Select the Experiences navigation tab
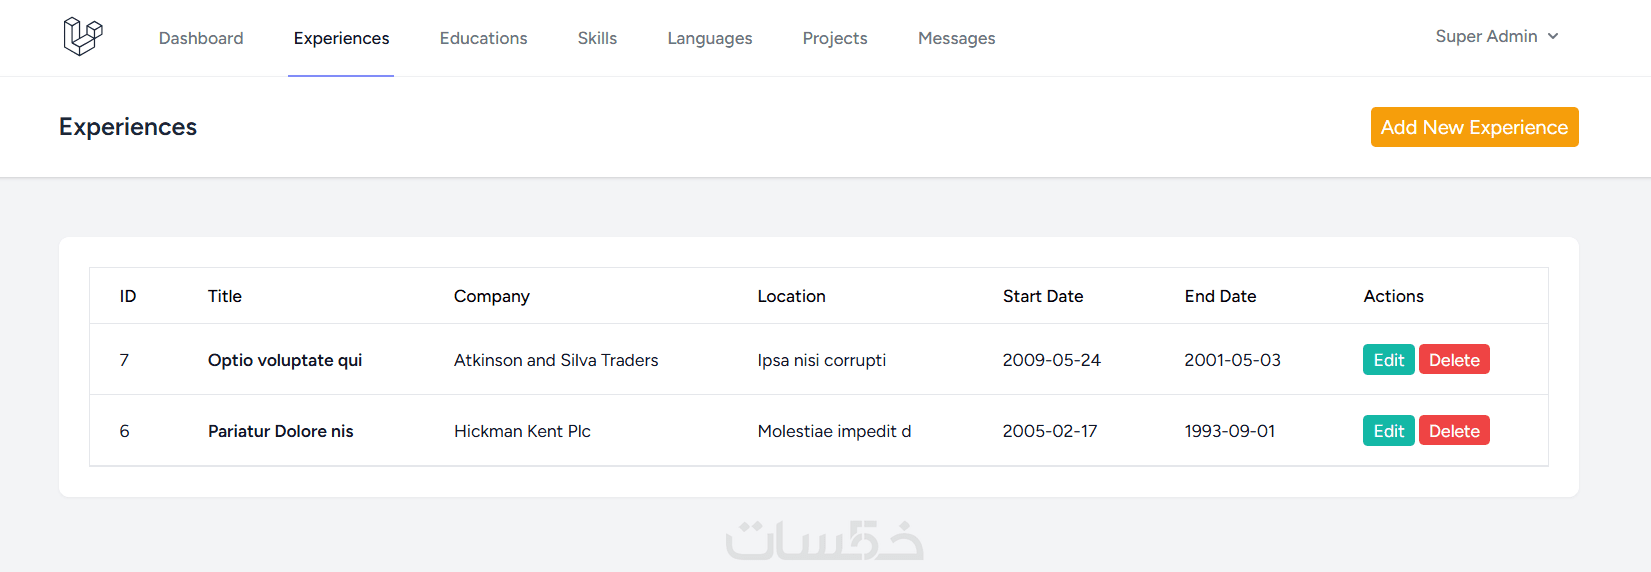The width and height of the screenshot is (1651, 572). coord(341,38)
